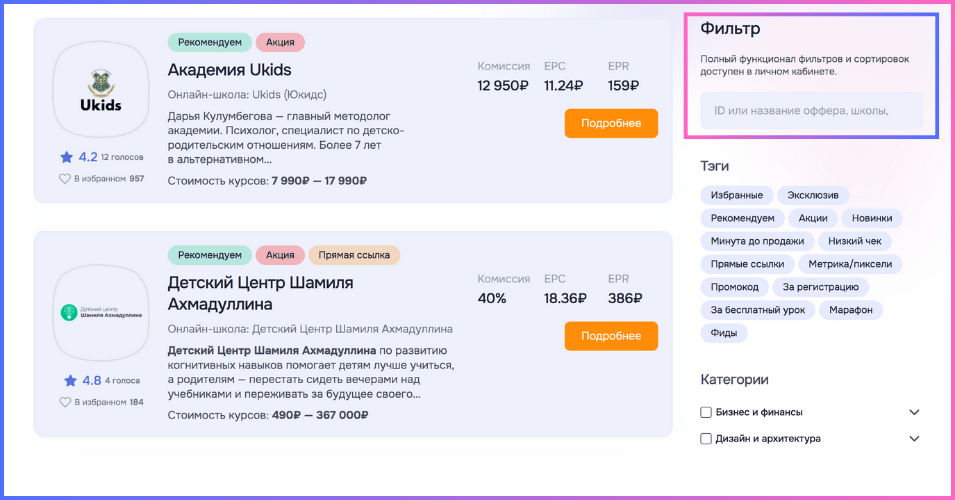The image size is (955, 500).
Task: Select the За бесплатный урок tag
Action: pos(758,310)
